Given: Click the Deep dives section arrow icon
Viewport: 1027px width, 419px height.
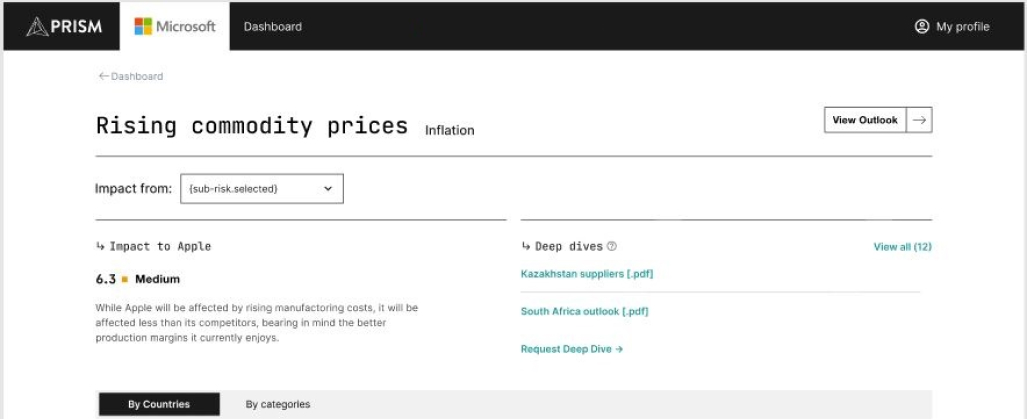Looking at the screenshot, I should [526, 246].
